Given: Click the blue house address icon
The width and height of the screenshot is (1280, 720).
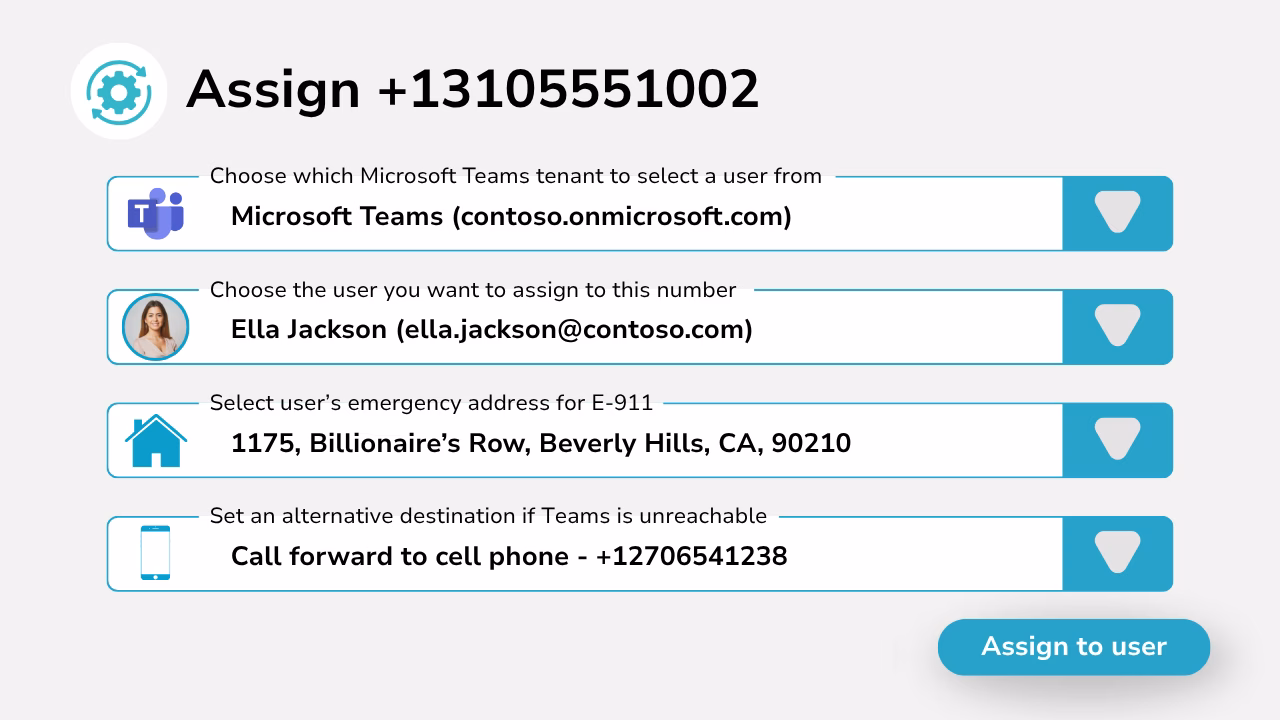Looking at the screenshot, I should tap(155, 441).
